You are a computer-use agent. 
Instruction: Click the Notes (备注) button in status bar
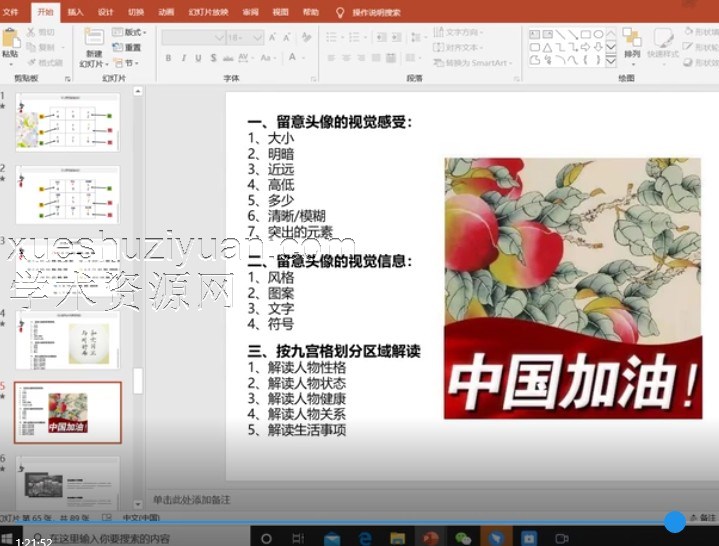coord(702,518)
